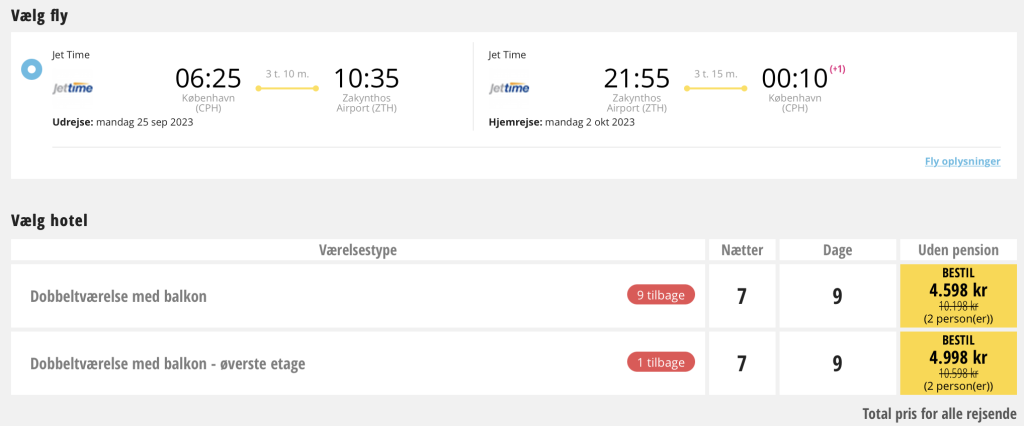Click the Værelsestype column header
The width and height of the screenshot is (1024, 426).
click(358, 250)
